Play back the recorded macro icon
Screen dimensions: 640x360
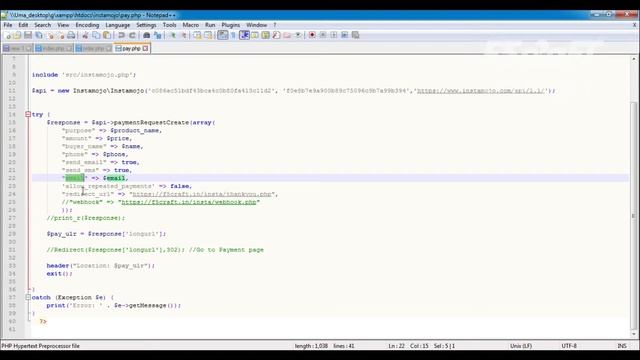click(x=333, y=36)
